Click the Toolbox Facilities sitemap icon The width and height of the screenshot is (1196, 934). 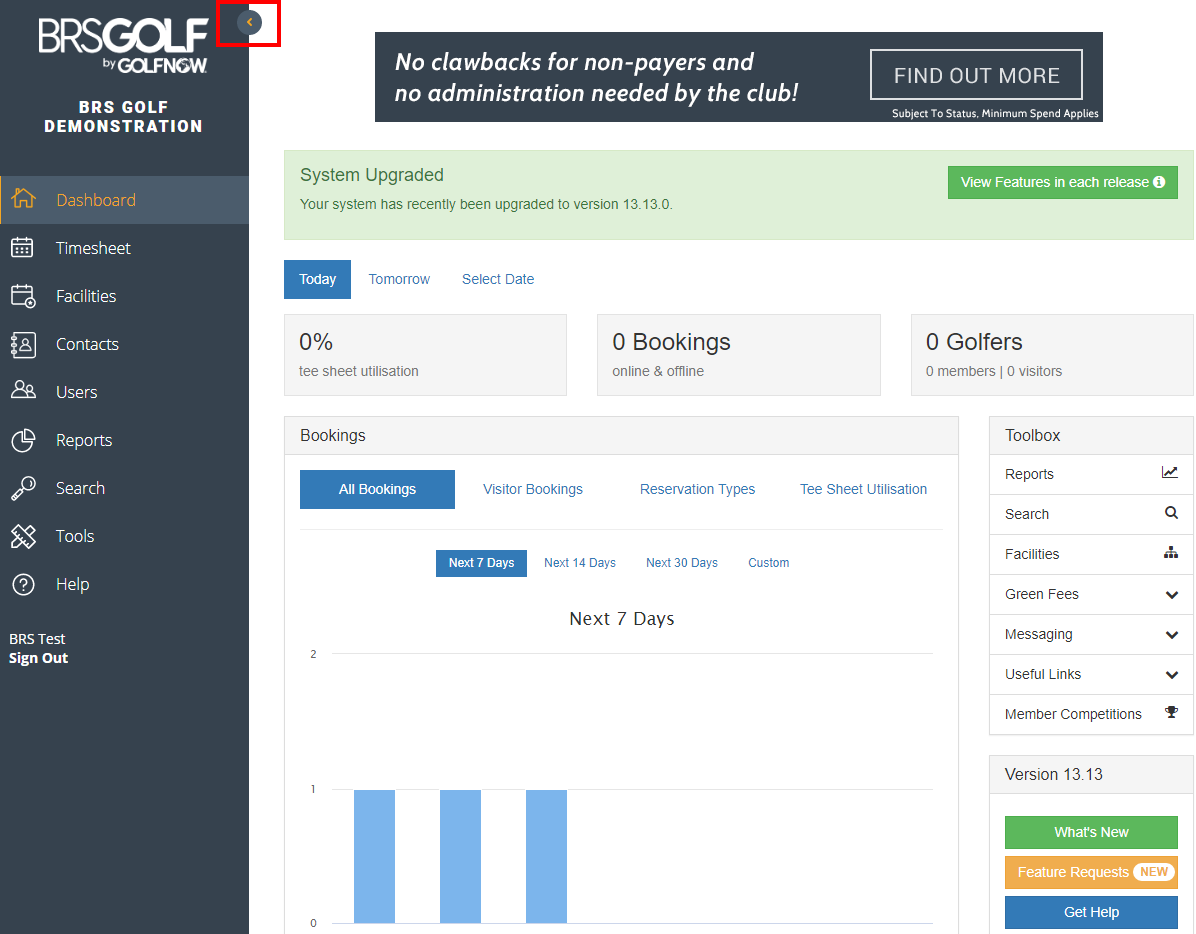1171,553
